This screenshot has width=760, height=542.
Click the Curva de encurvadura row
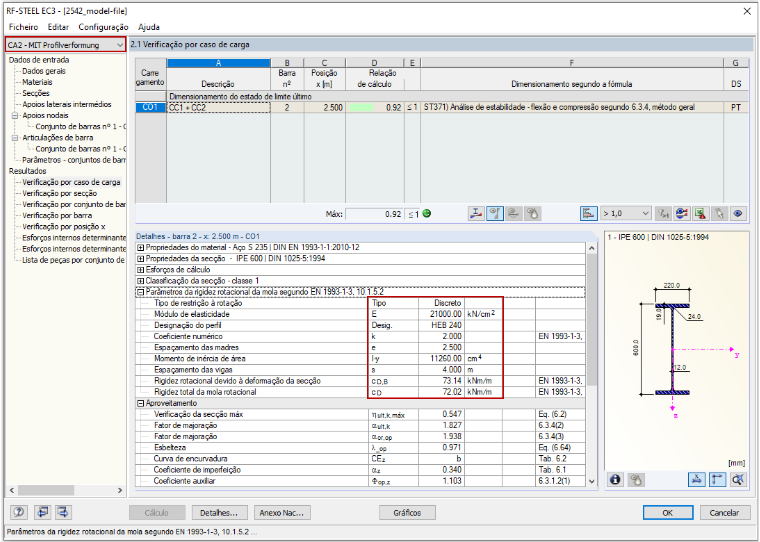pyautogui.click(x=360, y=459)
